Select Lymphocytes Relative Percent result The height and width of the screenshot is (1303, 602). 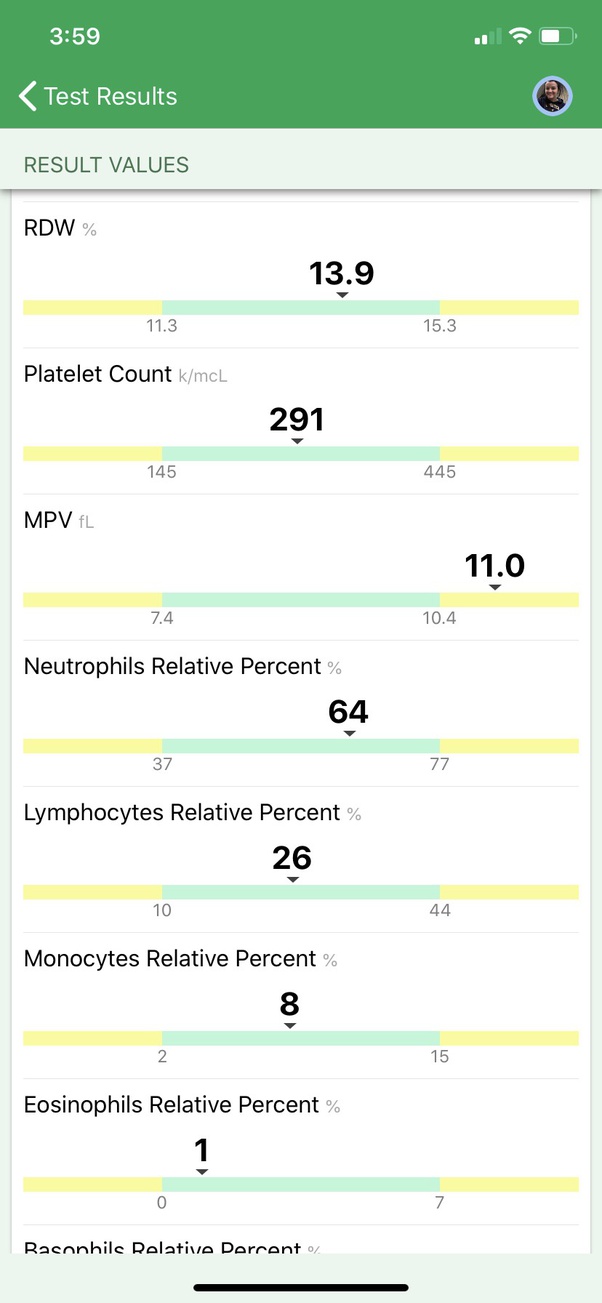tap(301, 860)
